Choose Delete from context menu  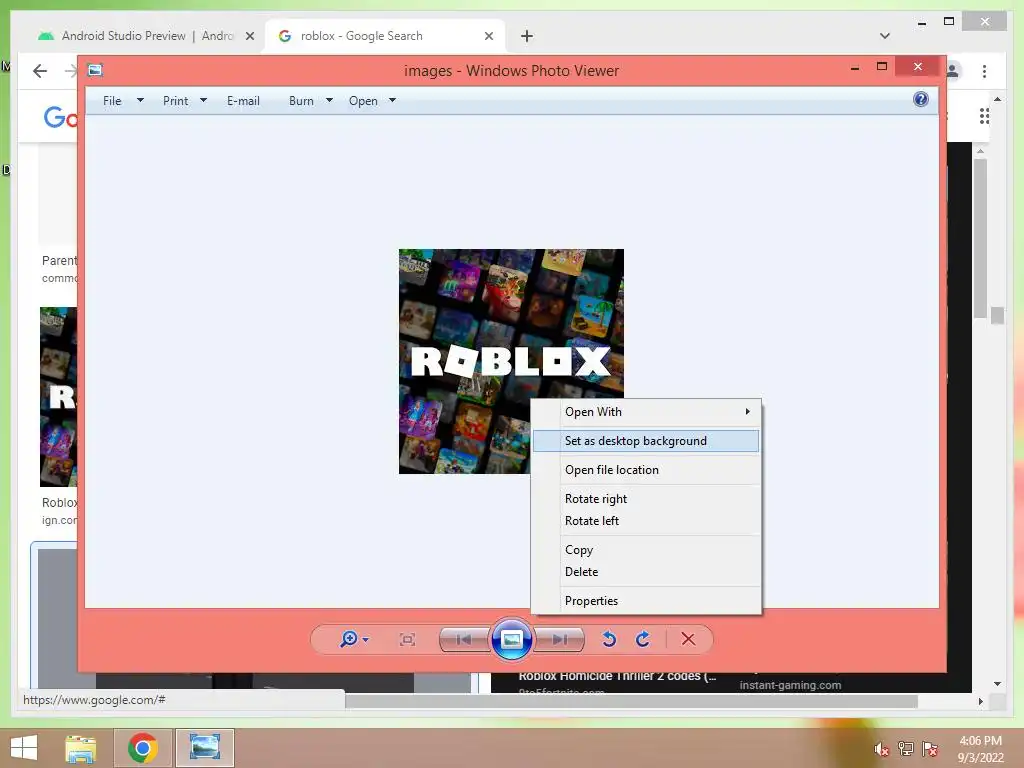(x=646, y=571)
